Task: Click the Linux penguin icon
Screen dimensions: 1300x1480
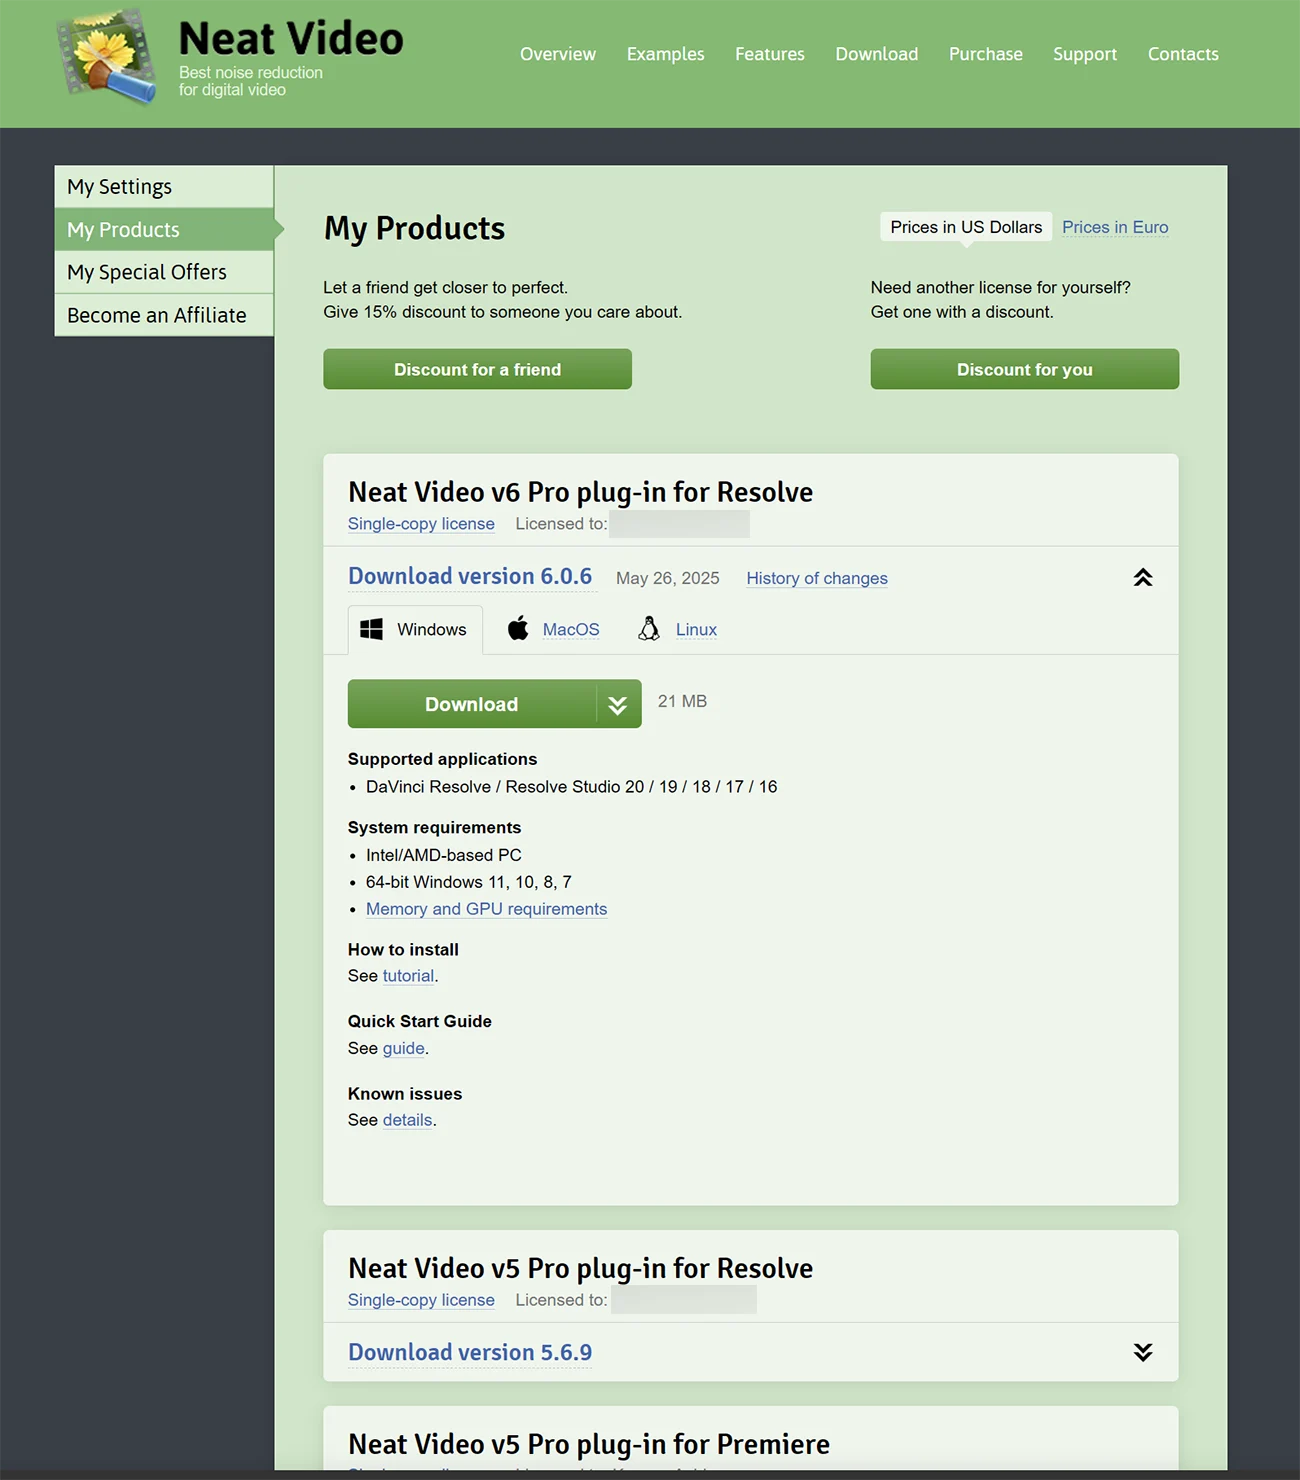Action: pyautogui.click(x=649, y=629)
